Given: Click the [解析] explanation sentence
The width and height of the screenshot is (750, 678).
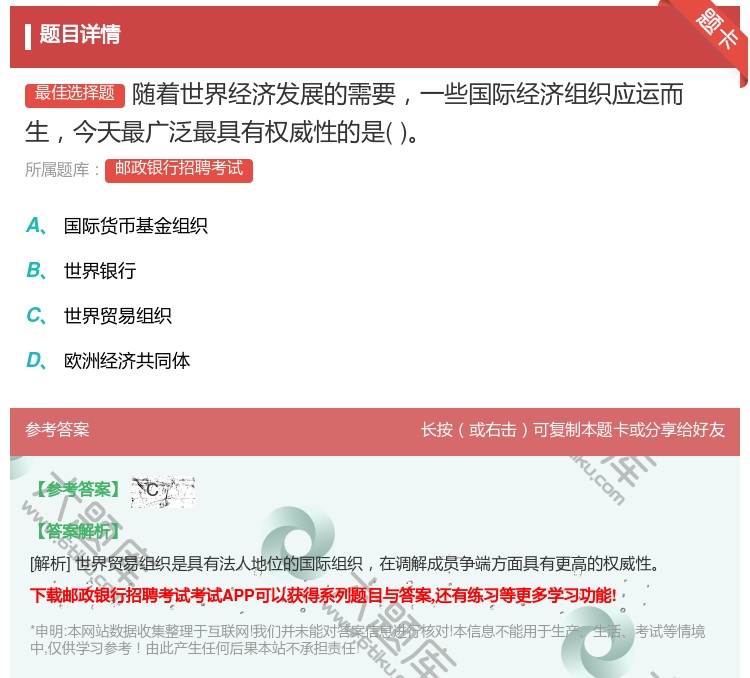Looking at the screenshot, I should click(345, 564).
